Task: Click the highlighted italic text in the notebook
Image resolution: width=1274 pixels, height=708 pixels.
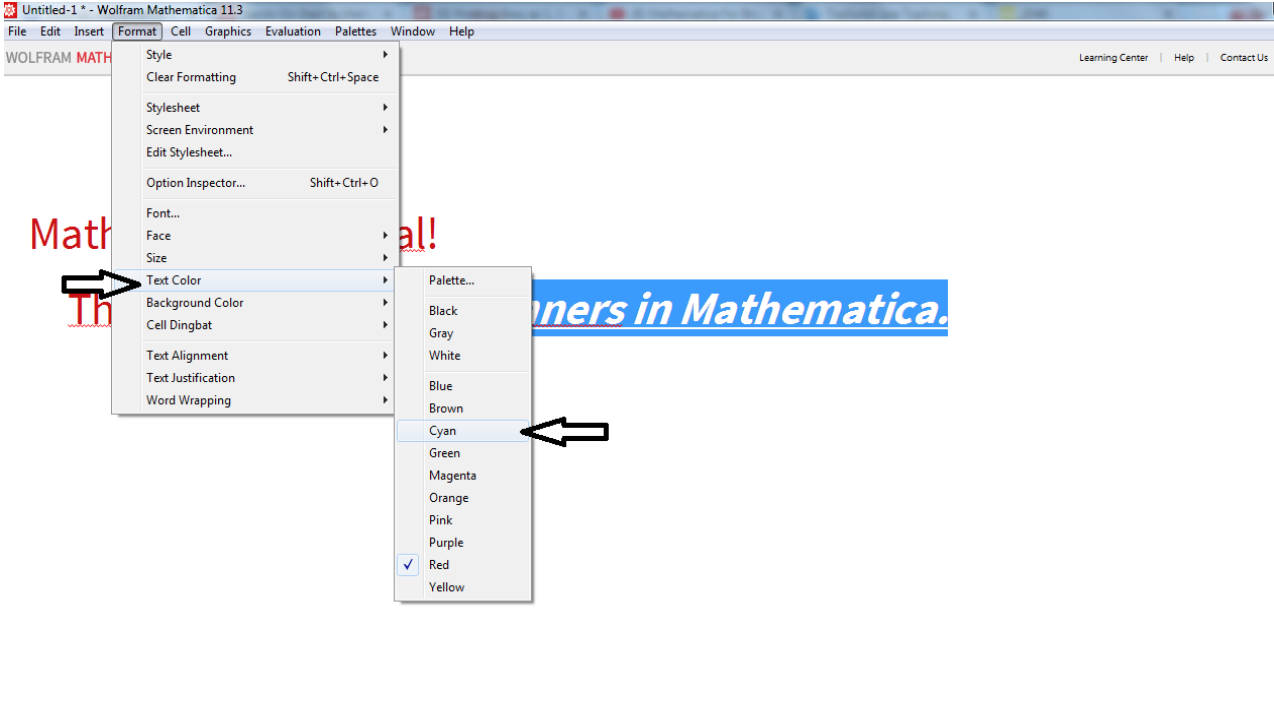Action: click(740, 308)
